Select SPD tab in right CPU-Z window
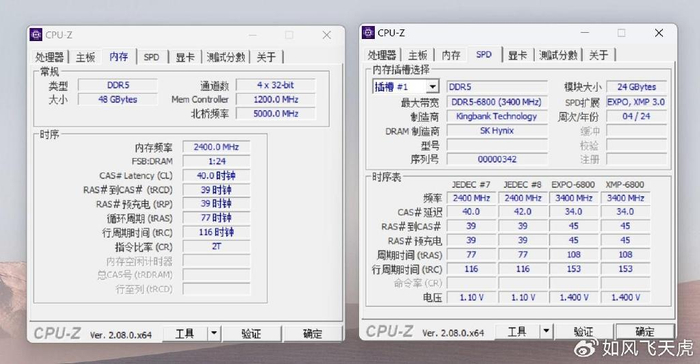The width and height of the screenshot is (700, 364). (x=483, y=54)
